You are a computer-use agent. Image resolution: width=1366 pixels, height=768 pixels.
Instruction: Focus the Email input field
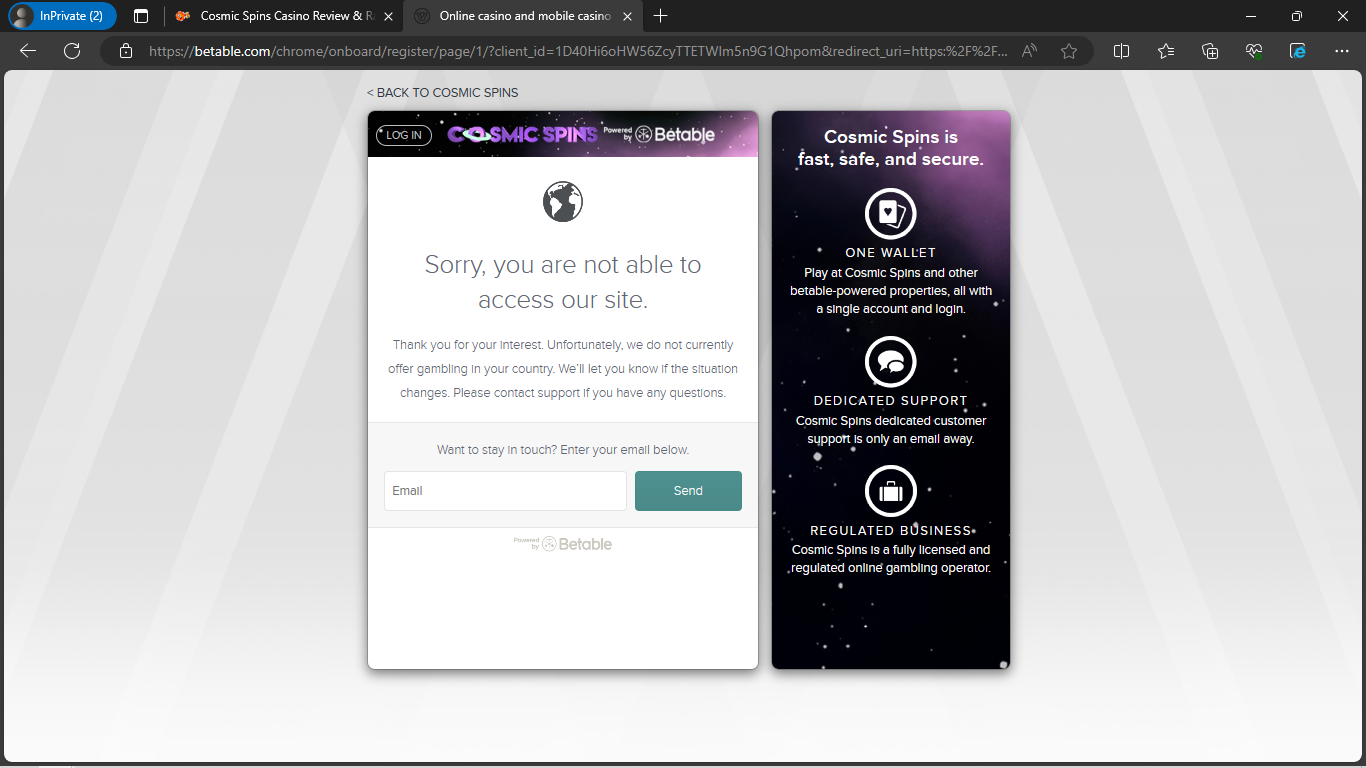[x=505, y=491]
